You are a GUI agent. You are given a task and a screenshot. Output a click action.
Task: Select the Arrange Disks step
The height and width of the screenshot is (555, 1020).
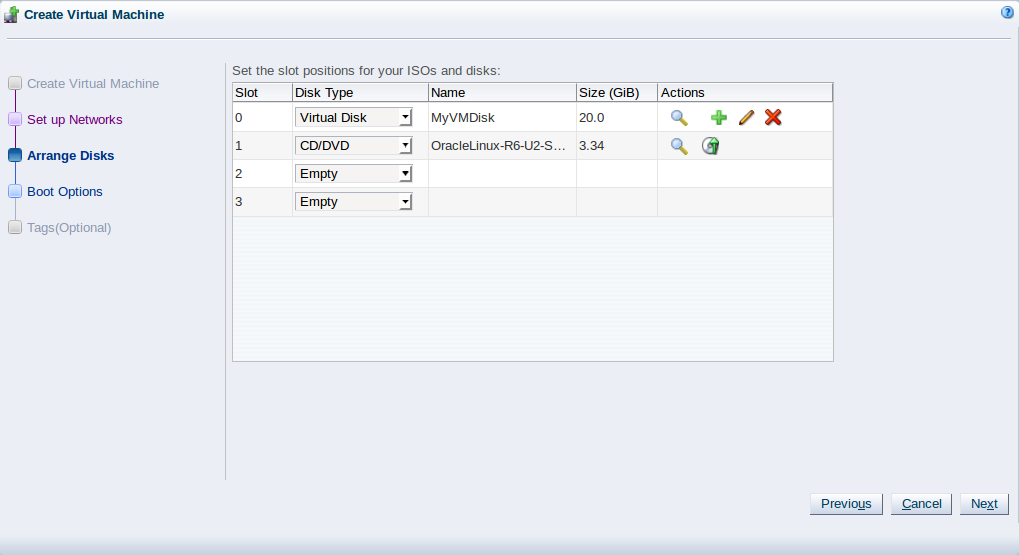(x=71, y=156)
